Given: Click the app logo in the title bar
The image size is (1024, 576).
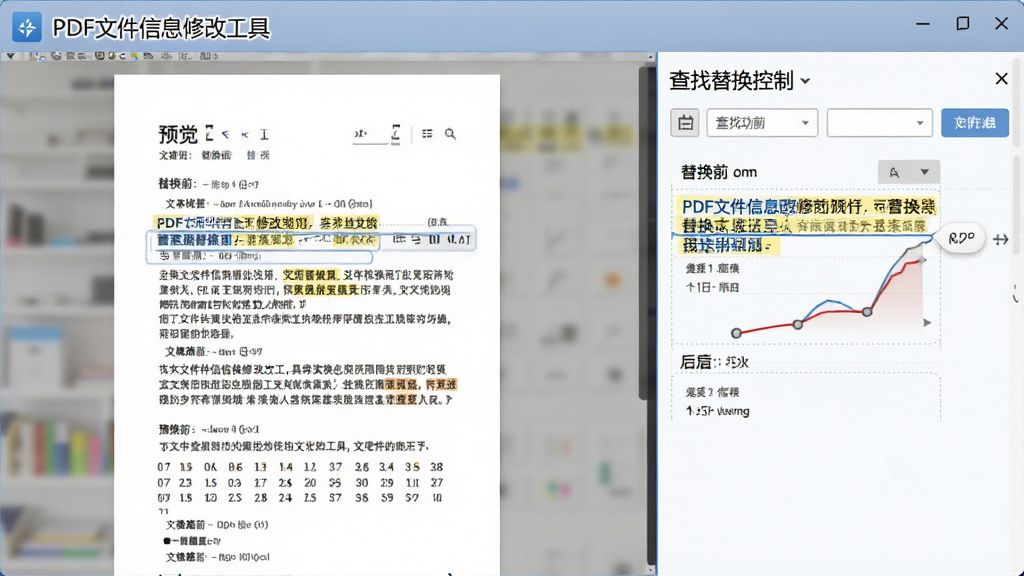Looking at the screenshot, I should point(27,27).
